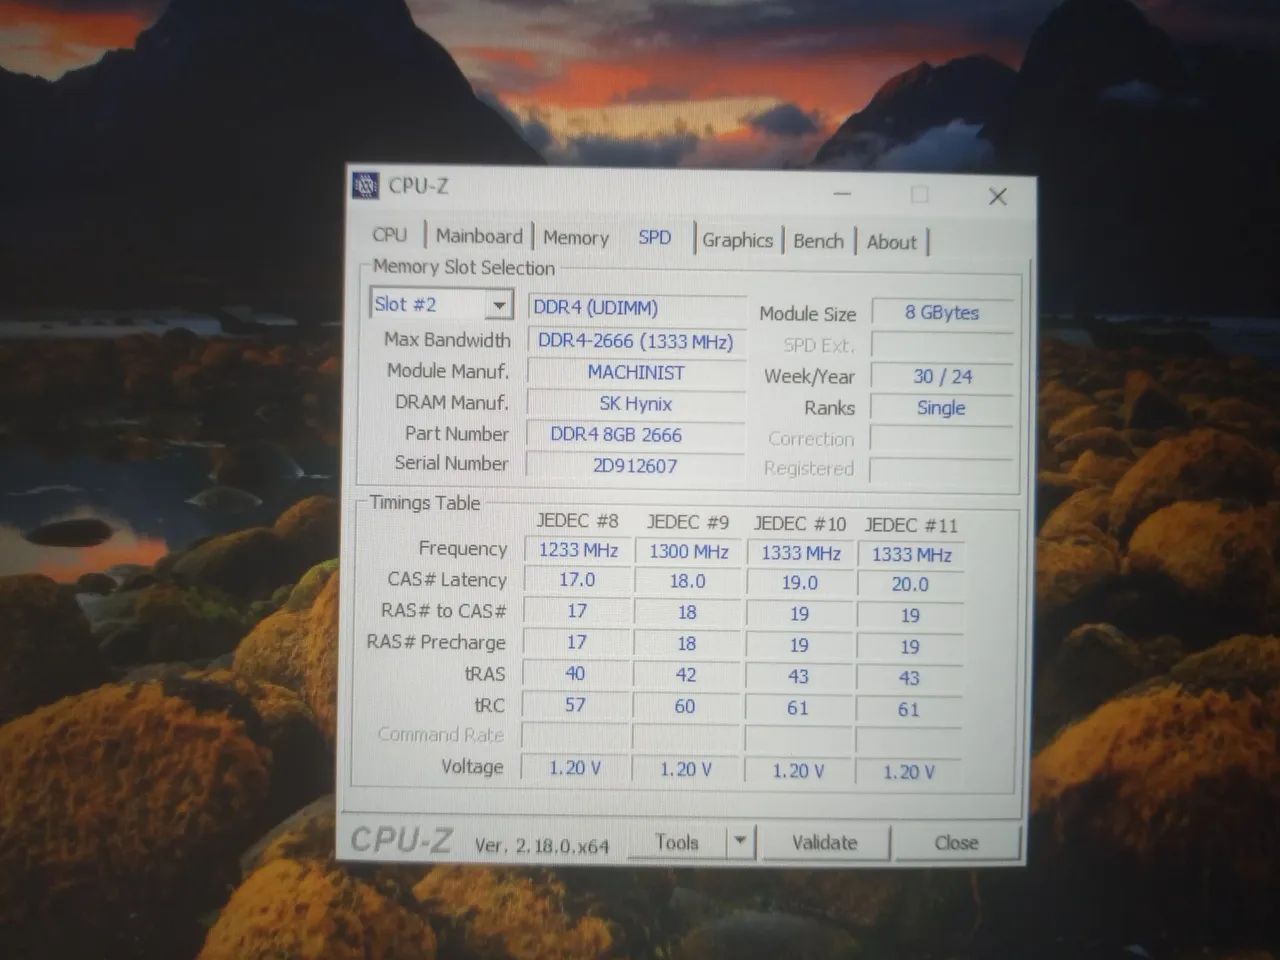The height and width of the screenshot is (960, 1280).
Task: Click the CPU-Z icon in the title bar
Action: (x=365, y=185)
